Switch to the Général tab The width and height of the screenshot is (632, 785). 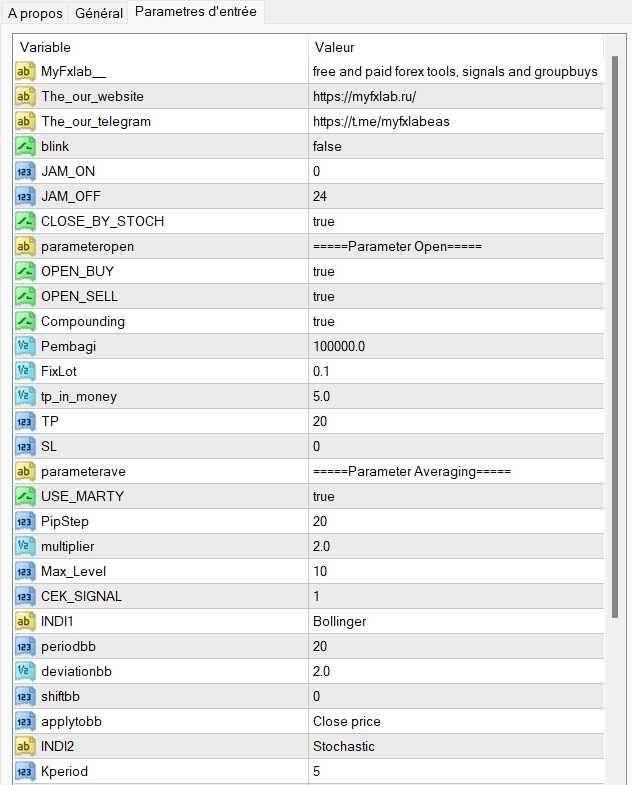pos(99,14)
